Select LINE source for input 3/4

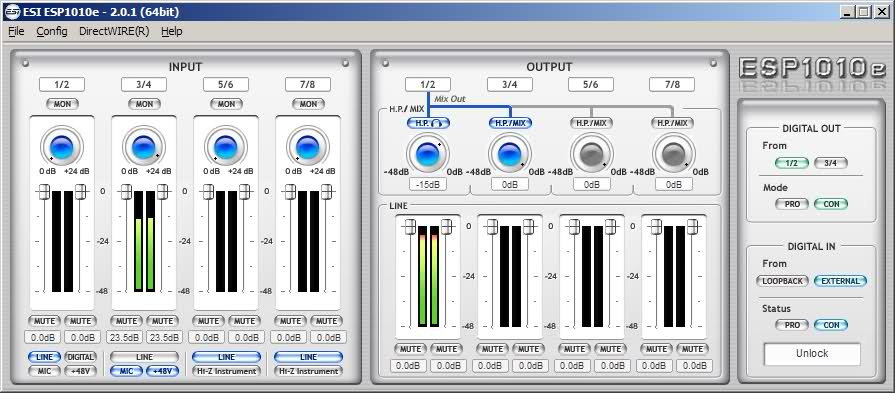click(x=144, y=357)
